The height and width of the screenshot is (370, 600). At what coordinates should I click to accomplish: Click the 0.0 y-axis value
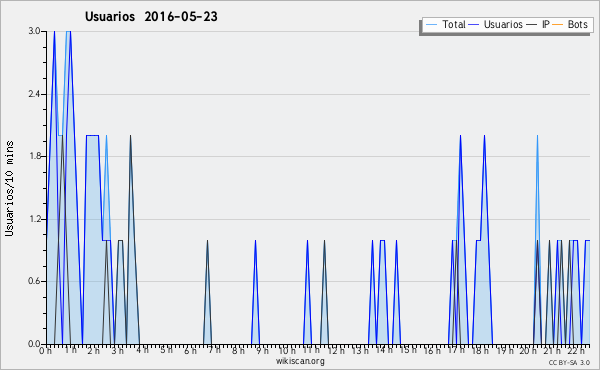tap(34, 344)
